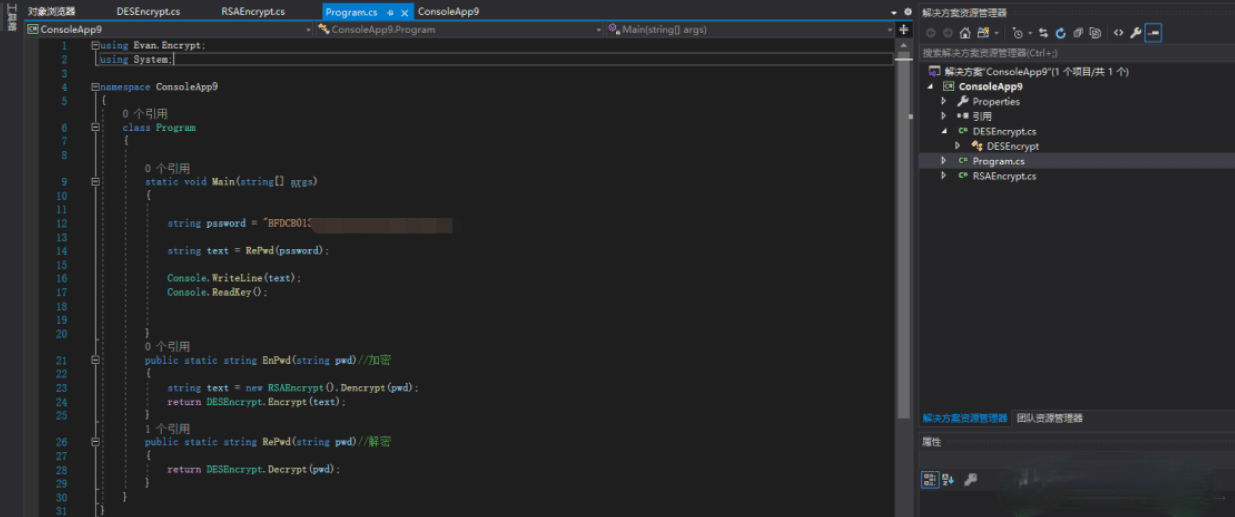
Task: Click the Solution Explorer Back navigation icon
Action: 930,33
